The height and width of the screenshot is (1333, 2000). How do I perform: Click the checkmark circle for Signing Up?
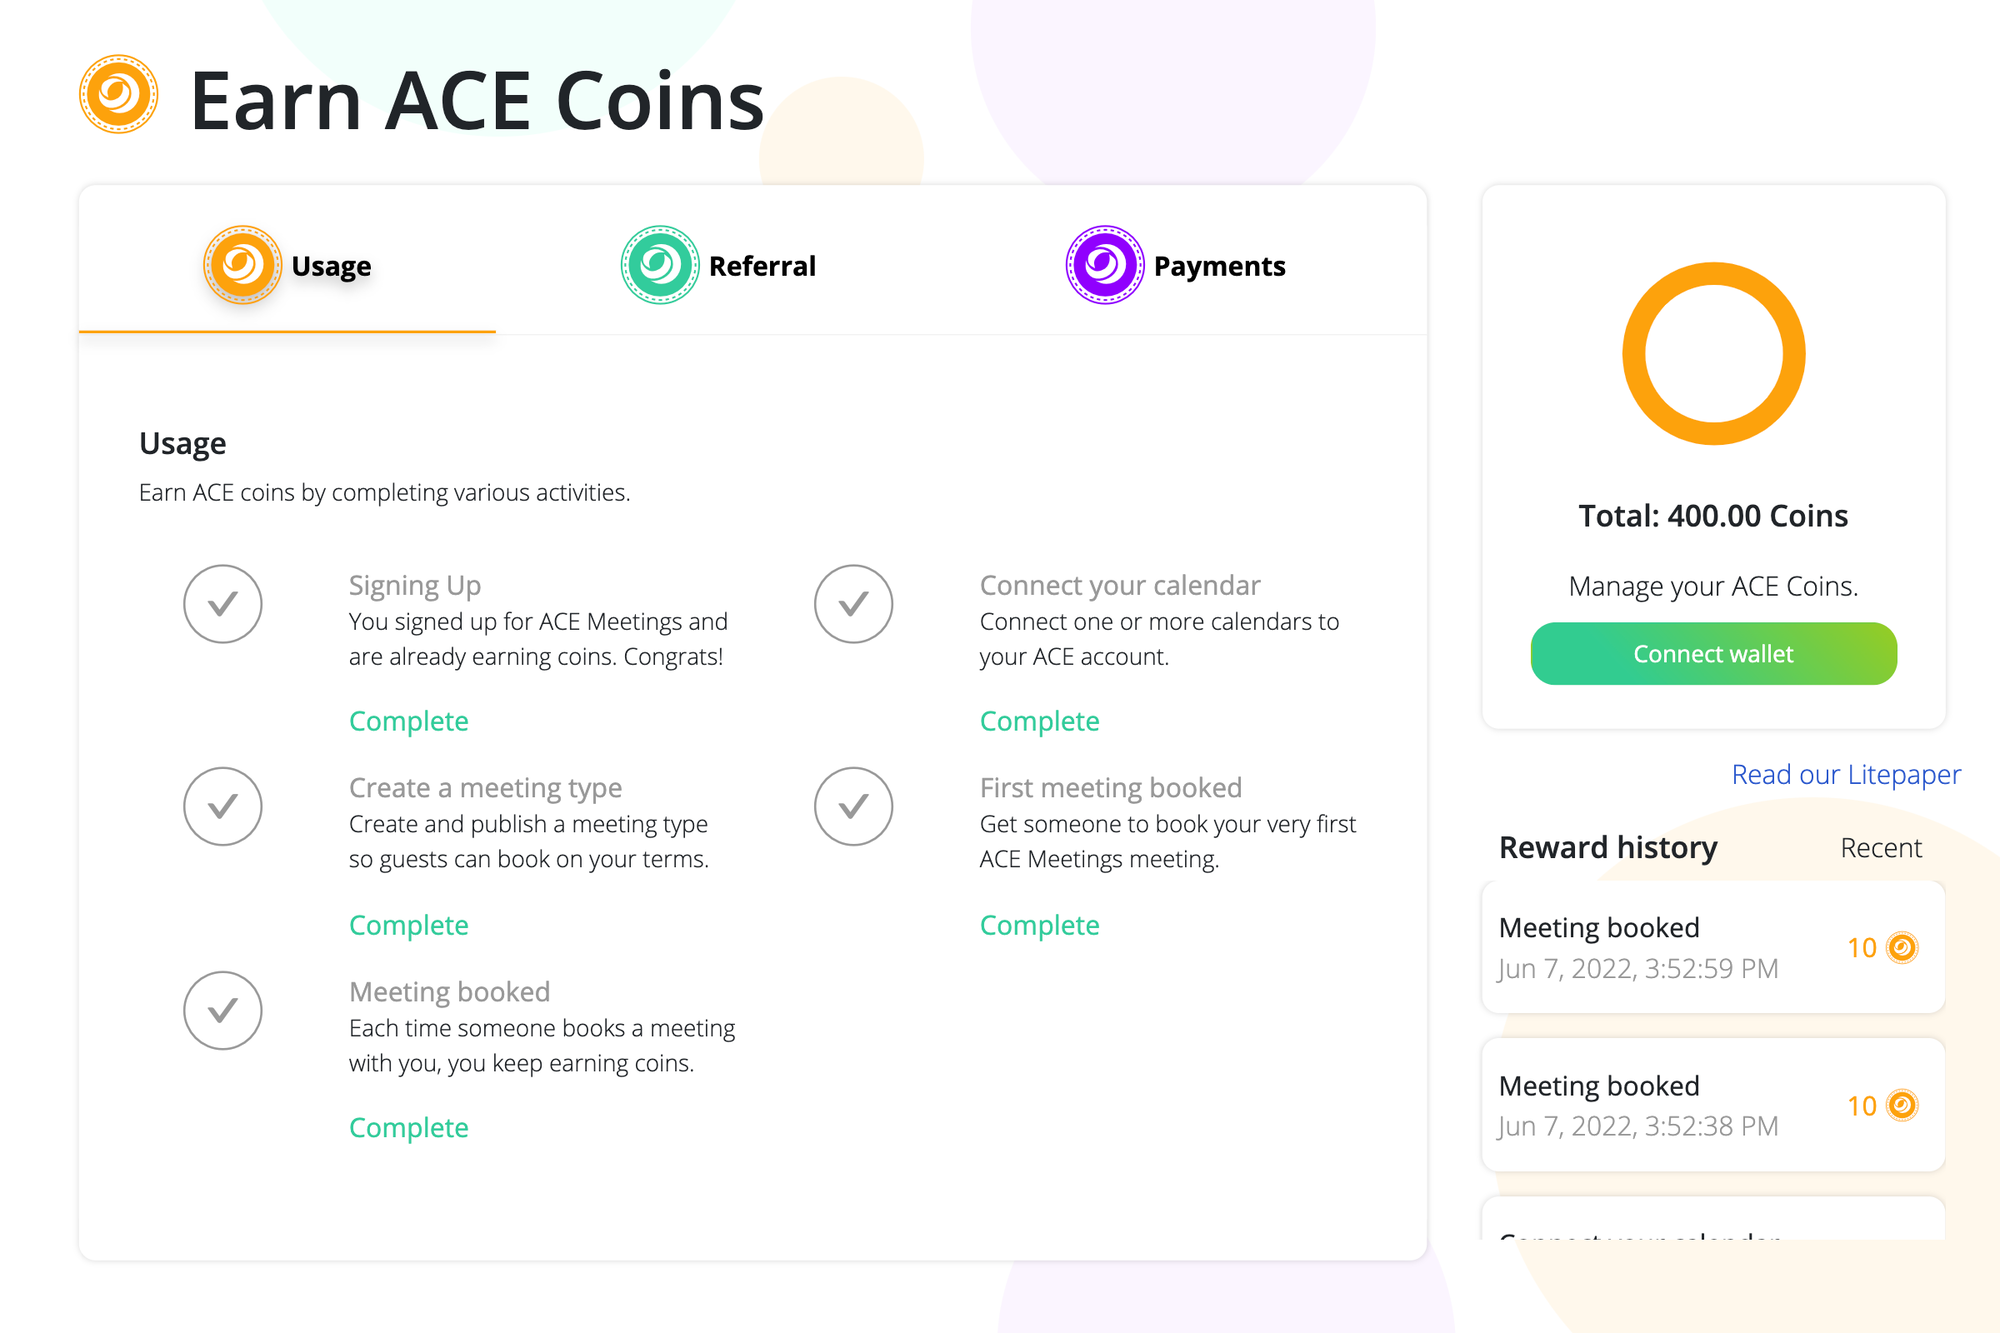[223, 604]
